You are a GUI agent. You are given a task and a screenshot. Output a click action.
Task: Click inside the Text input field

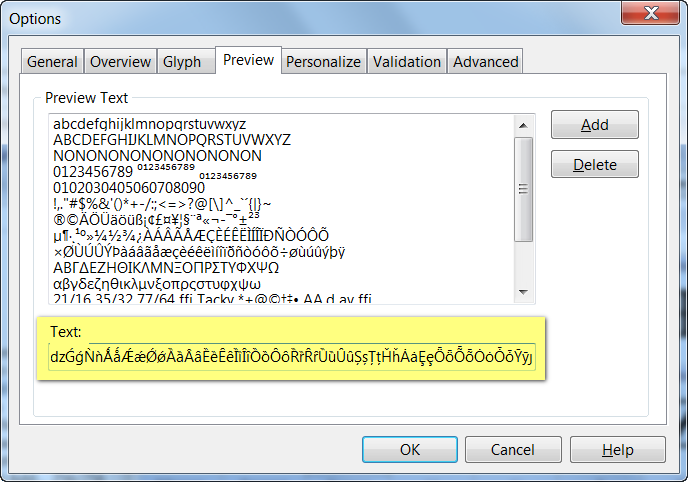click(291, 357)
